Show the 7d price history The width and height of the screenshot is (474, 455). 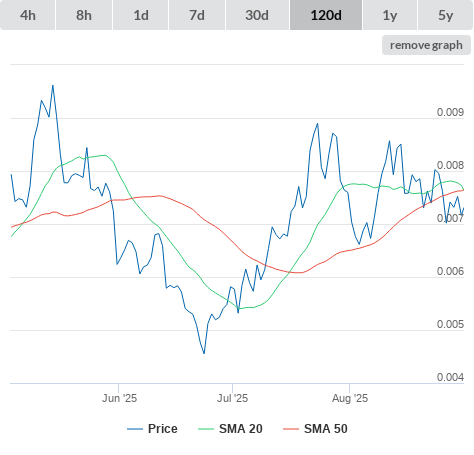[x=197, y=15]
